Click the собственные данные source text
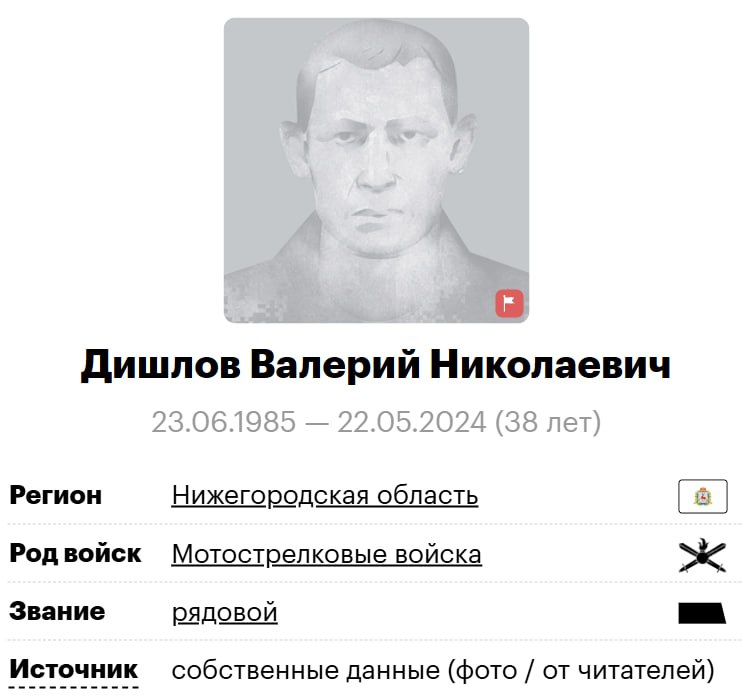This screenshot has height=698, width=742. point(306,671)
